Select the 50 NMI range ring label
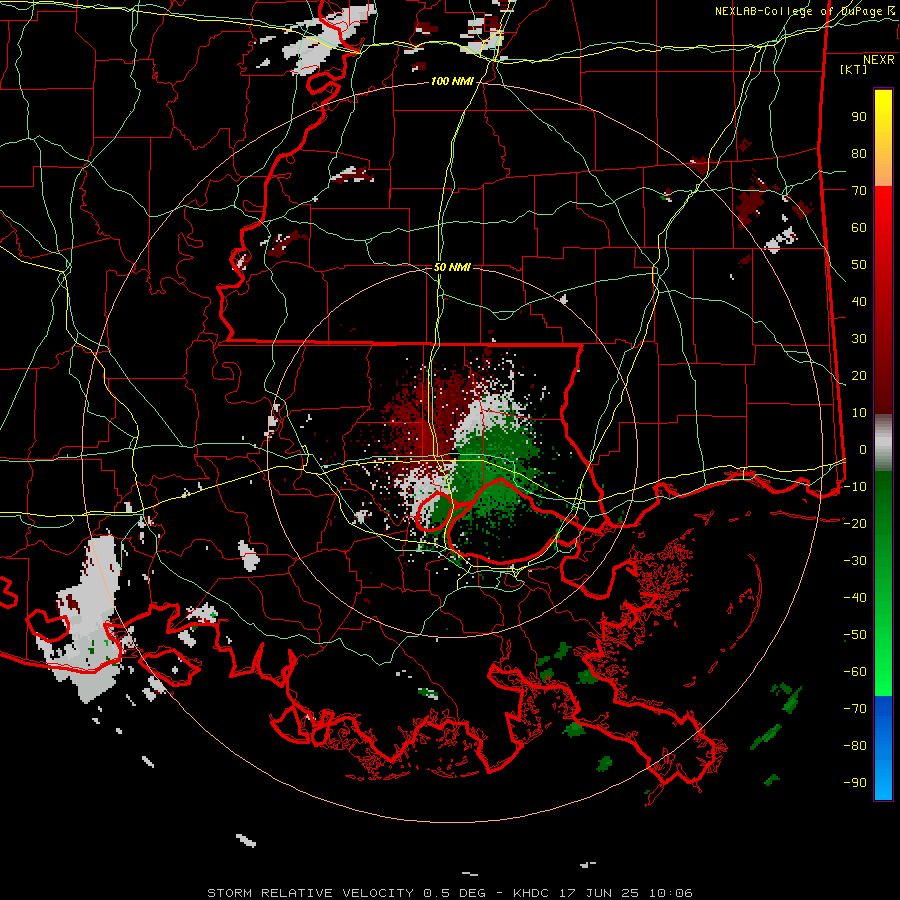 pos(452,267)
